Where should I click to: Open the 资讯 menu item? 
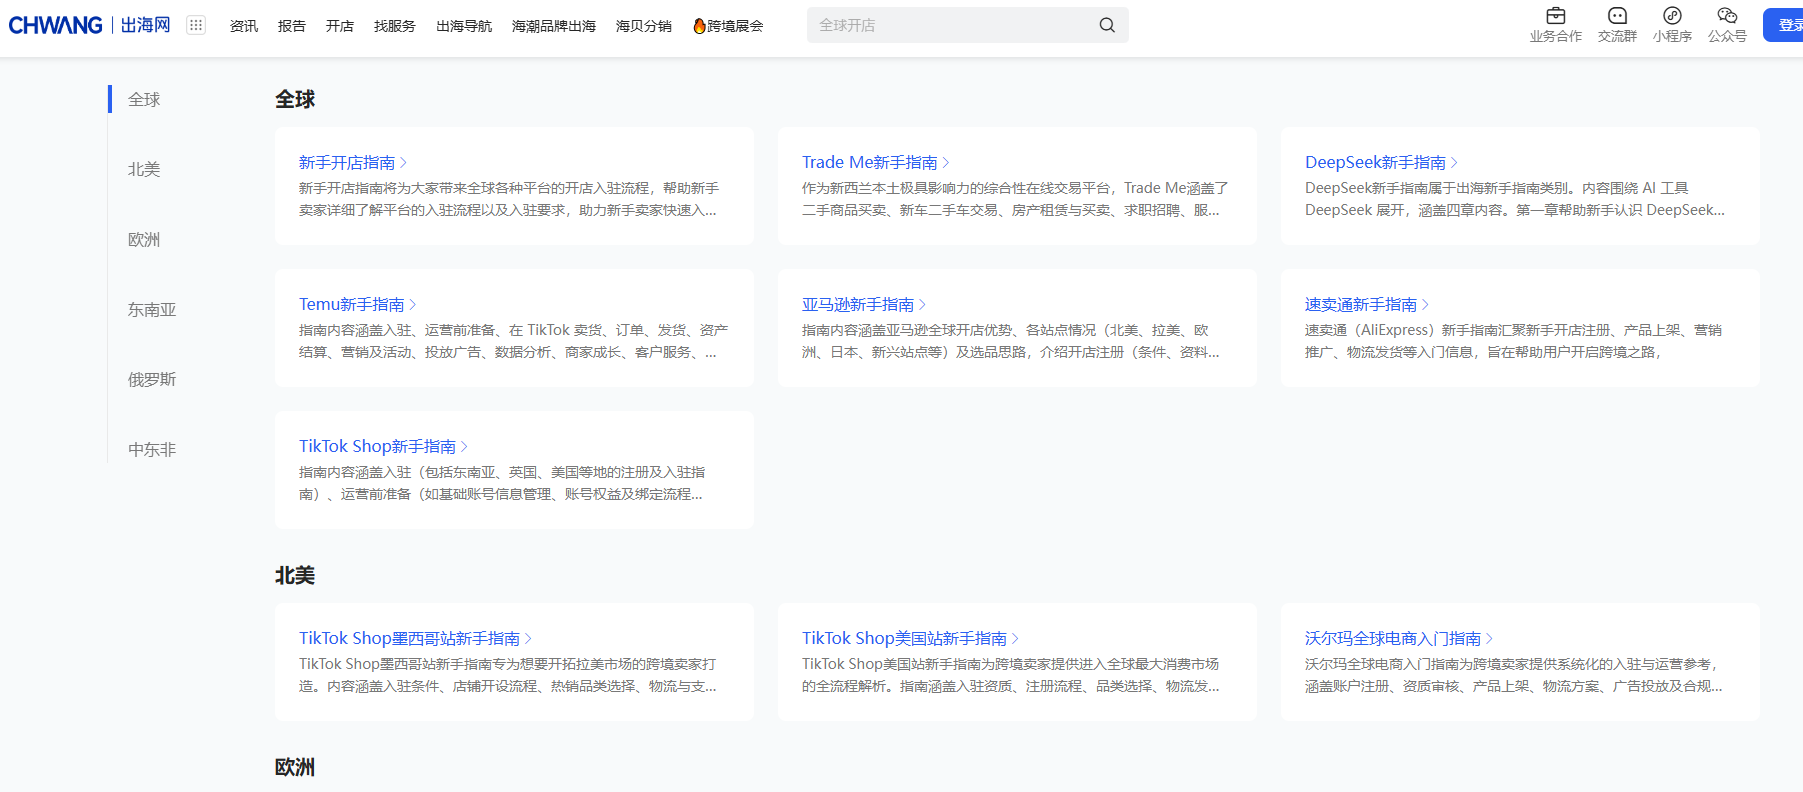click(244, 26)
